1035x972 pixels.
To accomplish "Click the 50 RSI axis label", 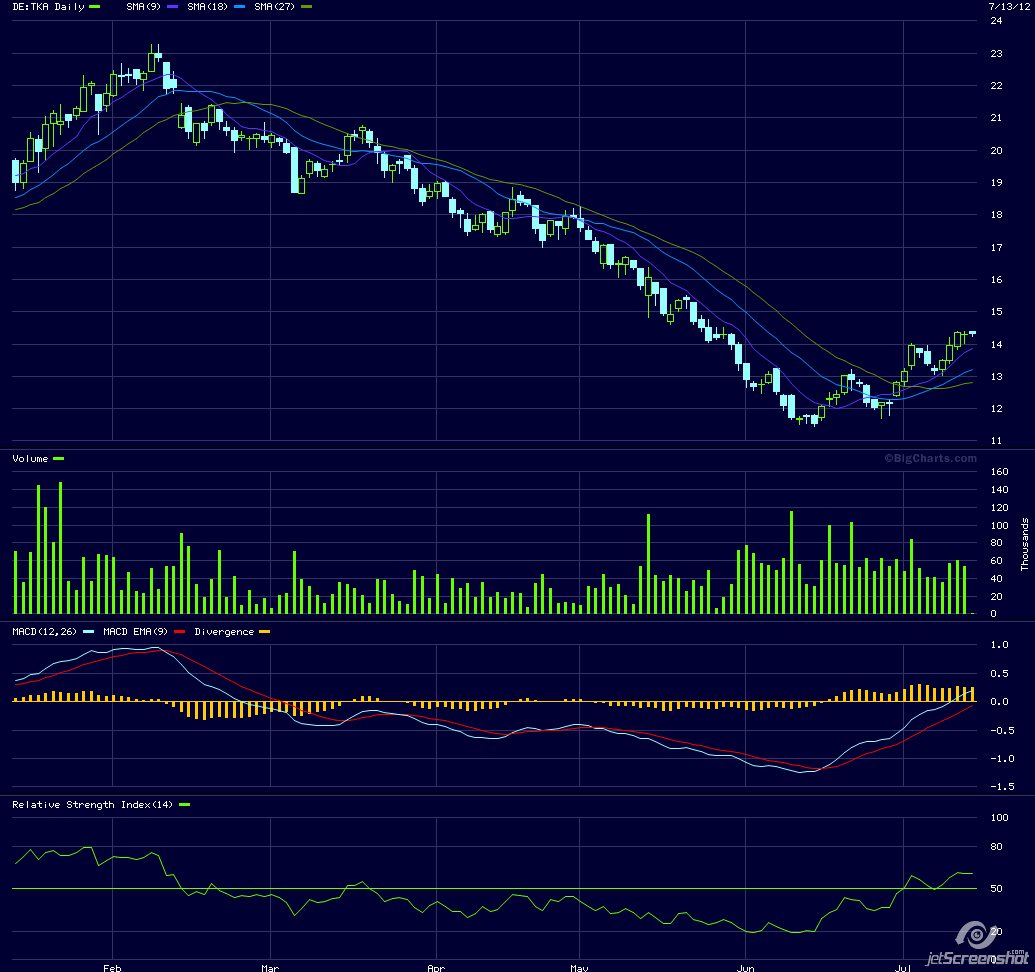I will 996,889.
